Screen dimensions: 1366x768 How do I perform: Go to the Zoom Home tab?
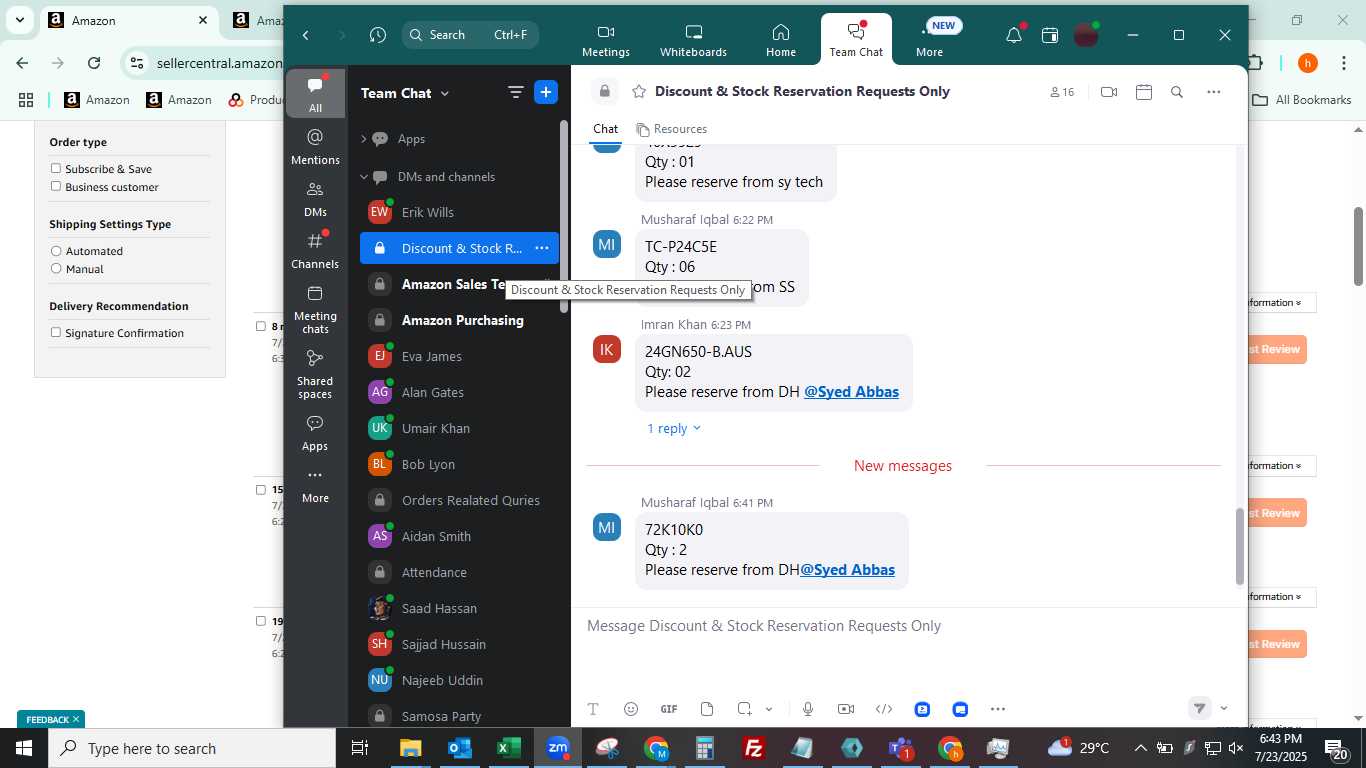point(781,40)
